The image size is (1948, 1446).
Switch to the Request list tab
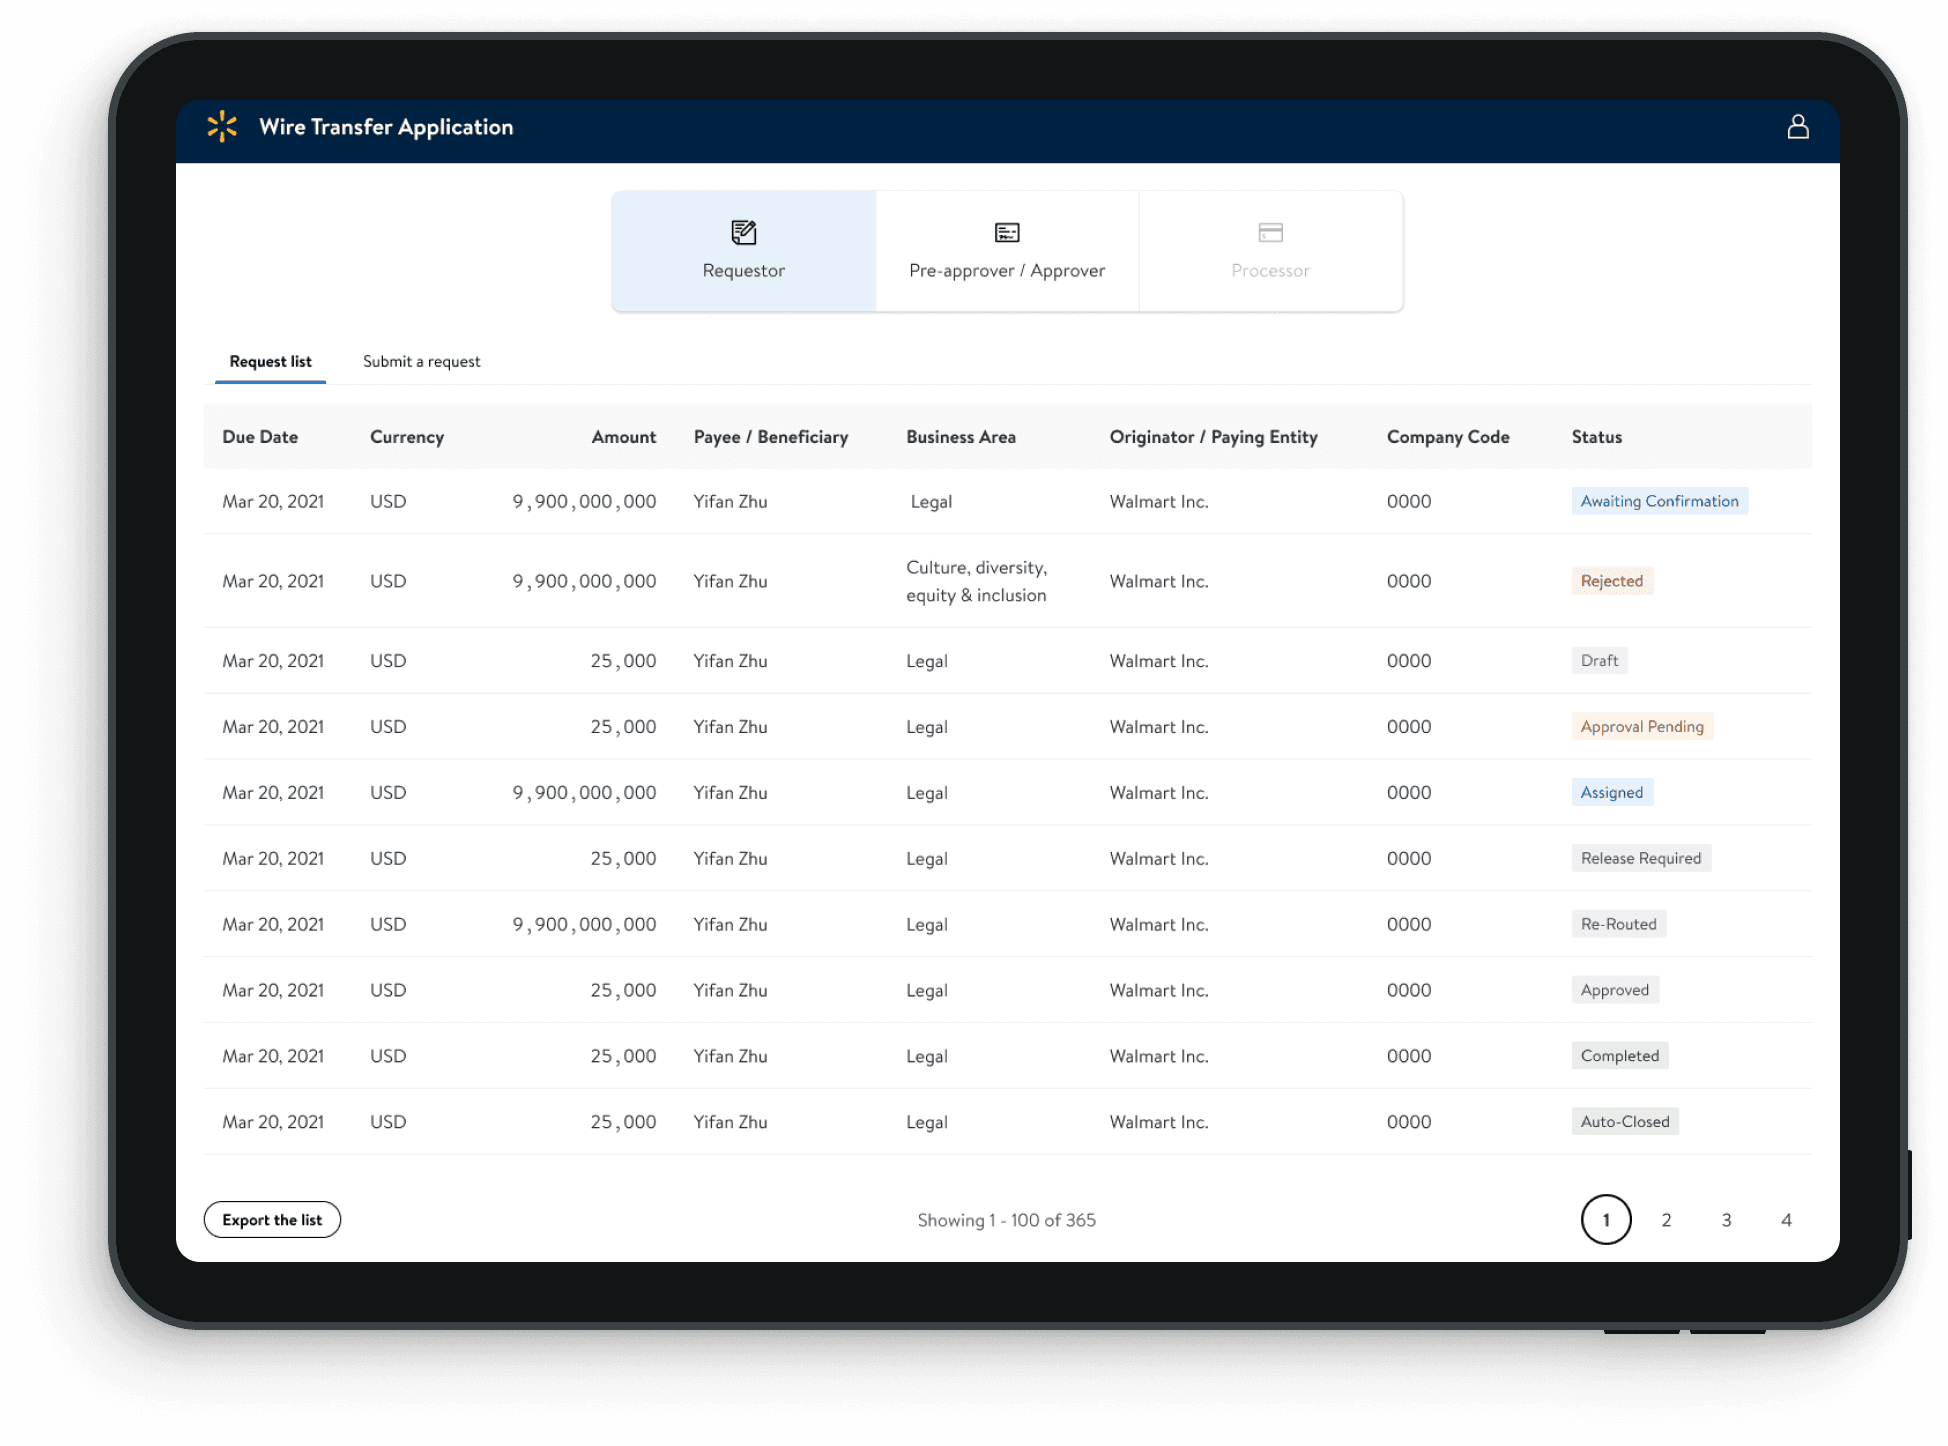tap(270, 362)
